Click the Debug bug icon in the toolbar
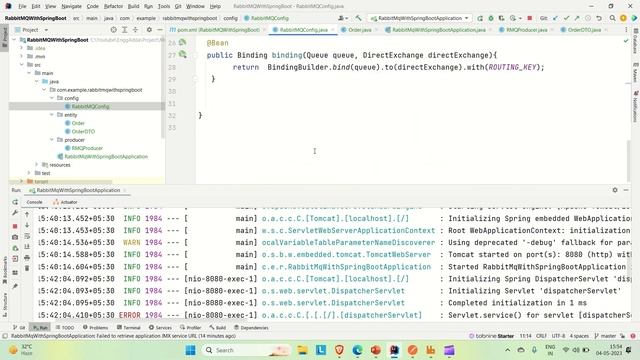The width and height of the screenshot is (640, 360). 491,18
